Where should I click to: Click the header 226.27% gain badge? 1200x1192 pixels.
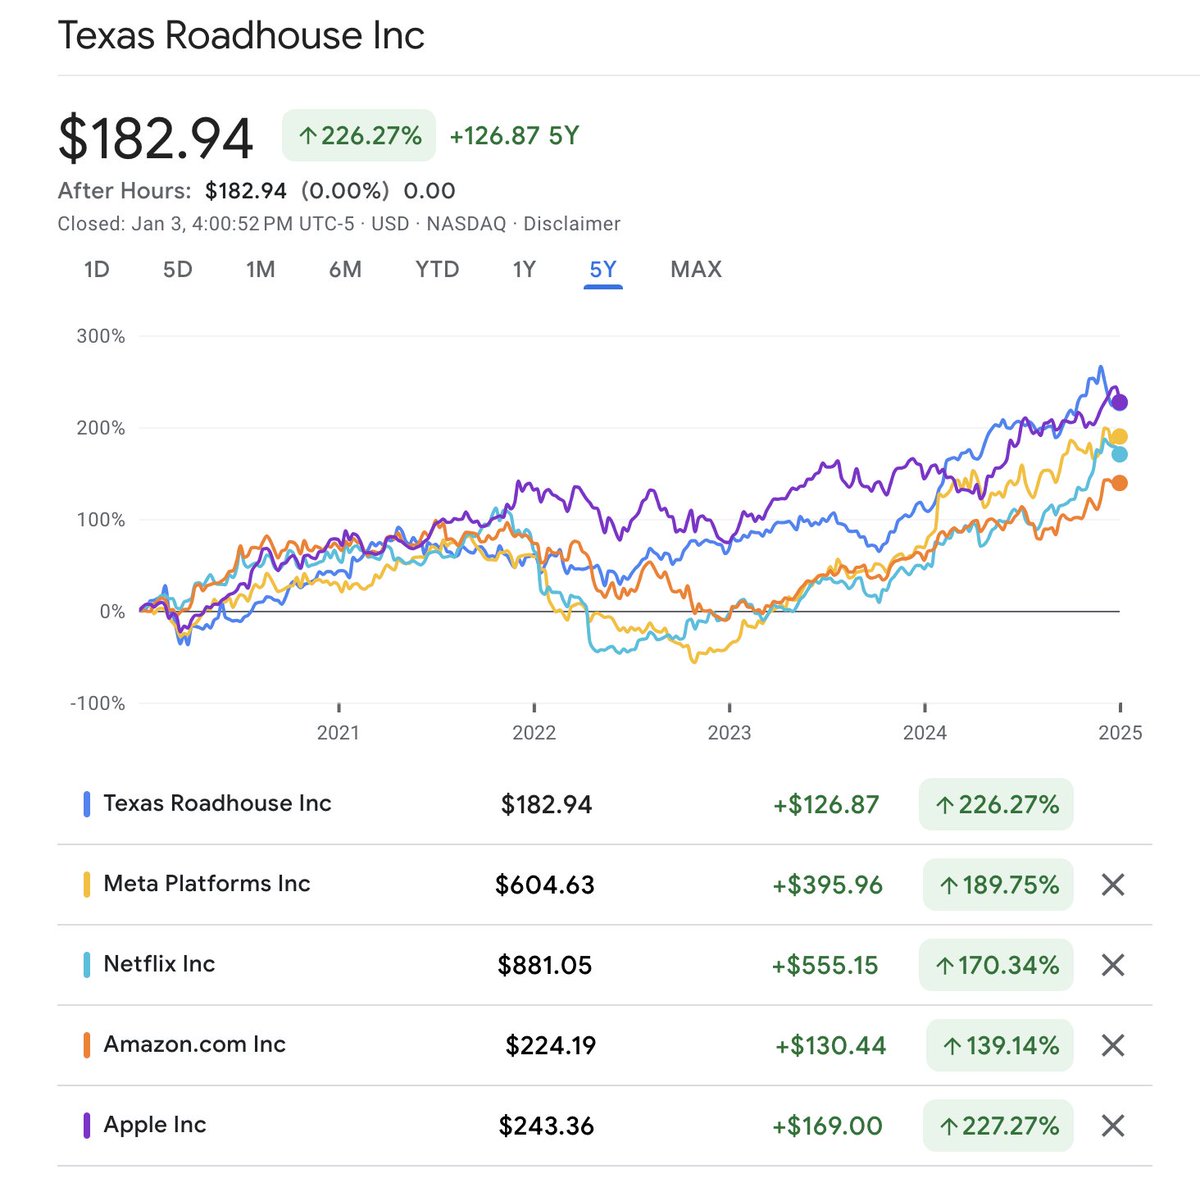[359, 135]
